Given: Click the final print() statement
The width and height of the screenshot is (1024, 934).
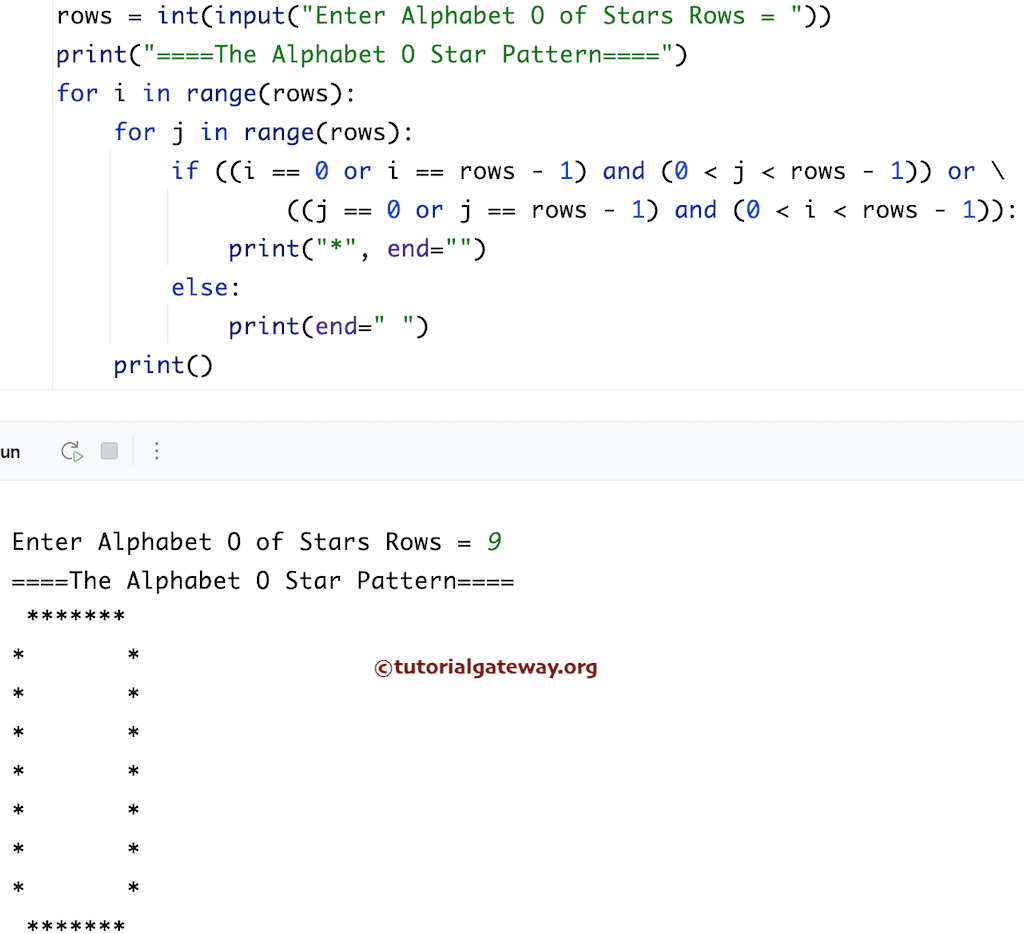Looking at the screenshot, I should (162, 365).
